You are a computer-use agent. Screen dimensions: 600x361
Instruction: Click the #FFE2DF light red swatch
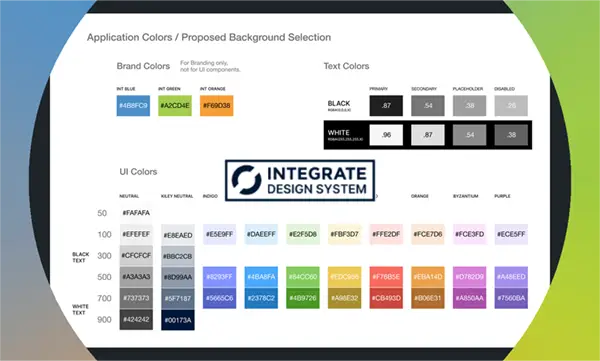pyautogui.click(x=386, y=234)
